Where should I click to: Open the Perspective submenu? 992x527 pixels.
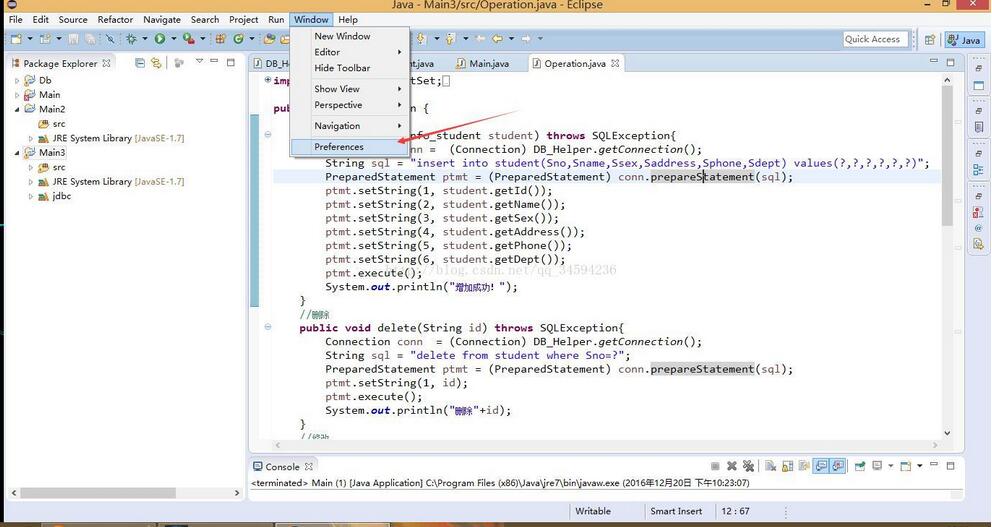click(349, 105)
